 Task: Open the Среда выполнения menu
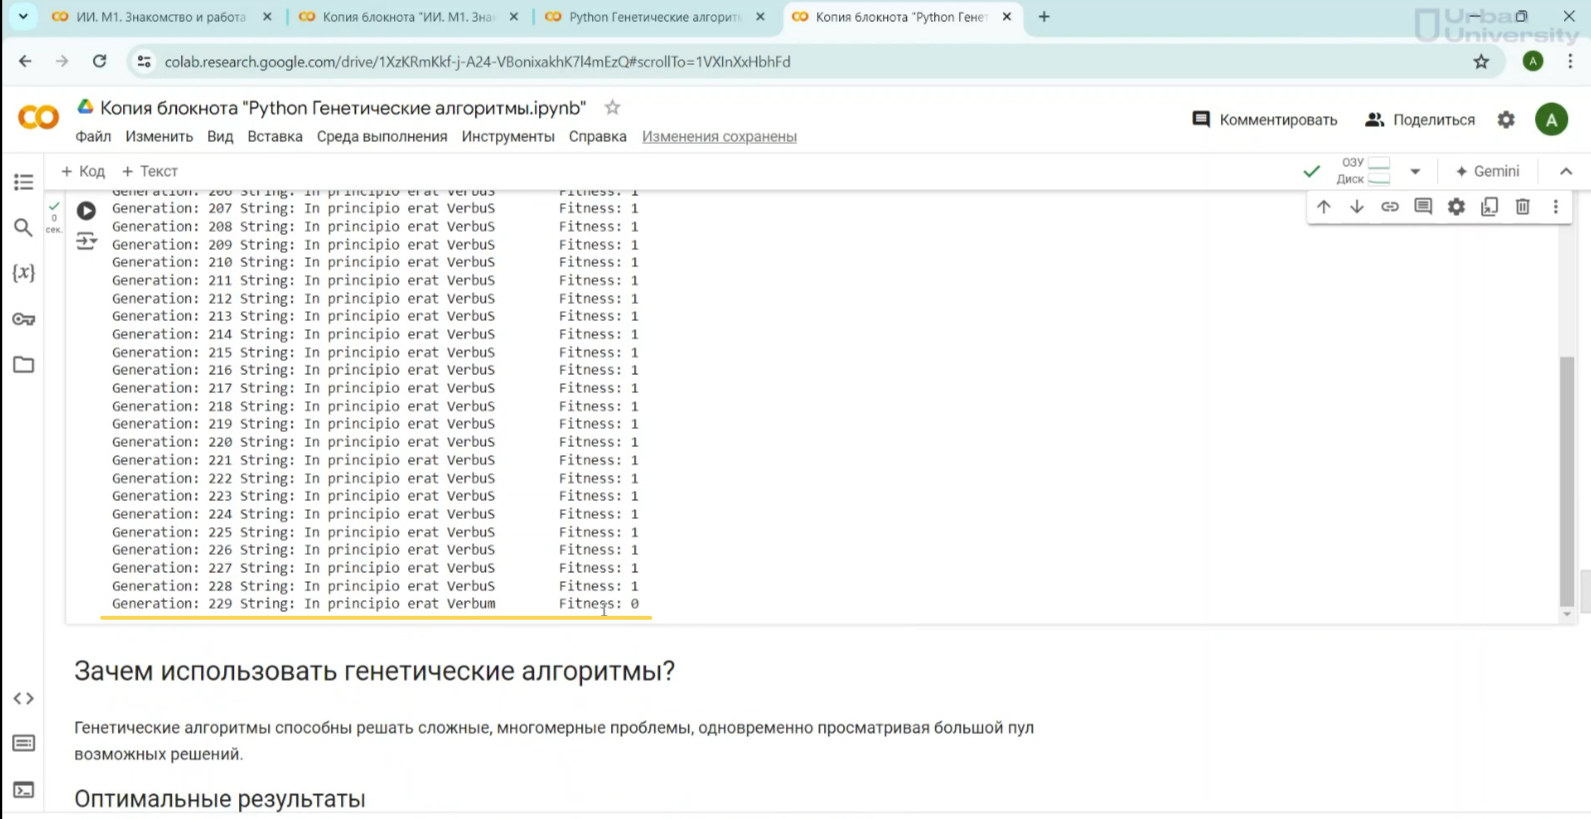click(x=382, y=137)
